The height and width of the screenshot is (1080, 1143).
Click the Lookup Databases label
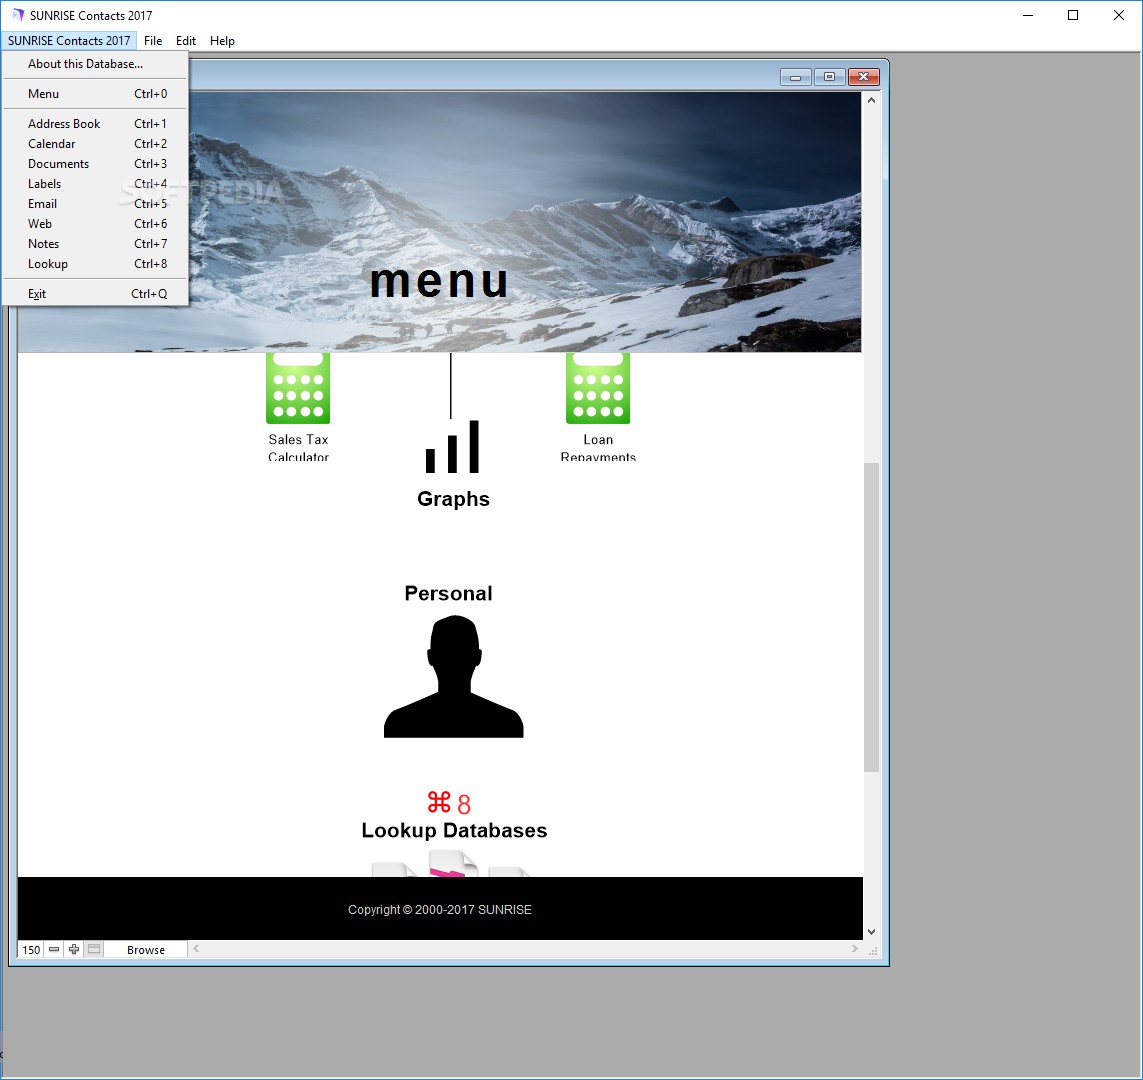tap(454, 830)
